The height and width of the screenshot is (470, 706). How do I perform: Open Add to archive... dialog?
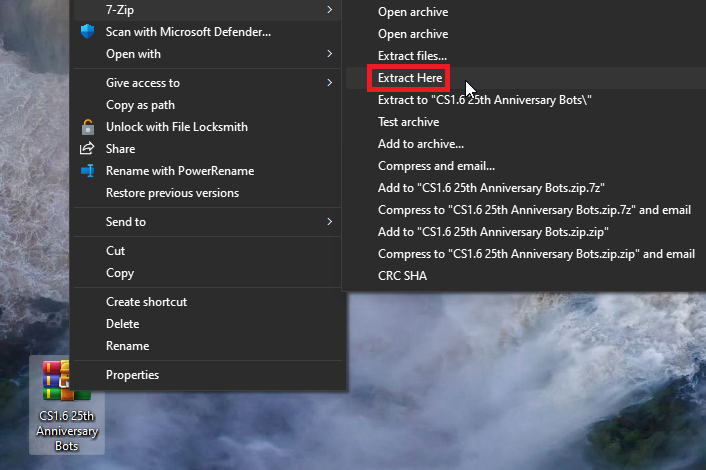420,144
